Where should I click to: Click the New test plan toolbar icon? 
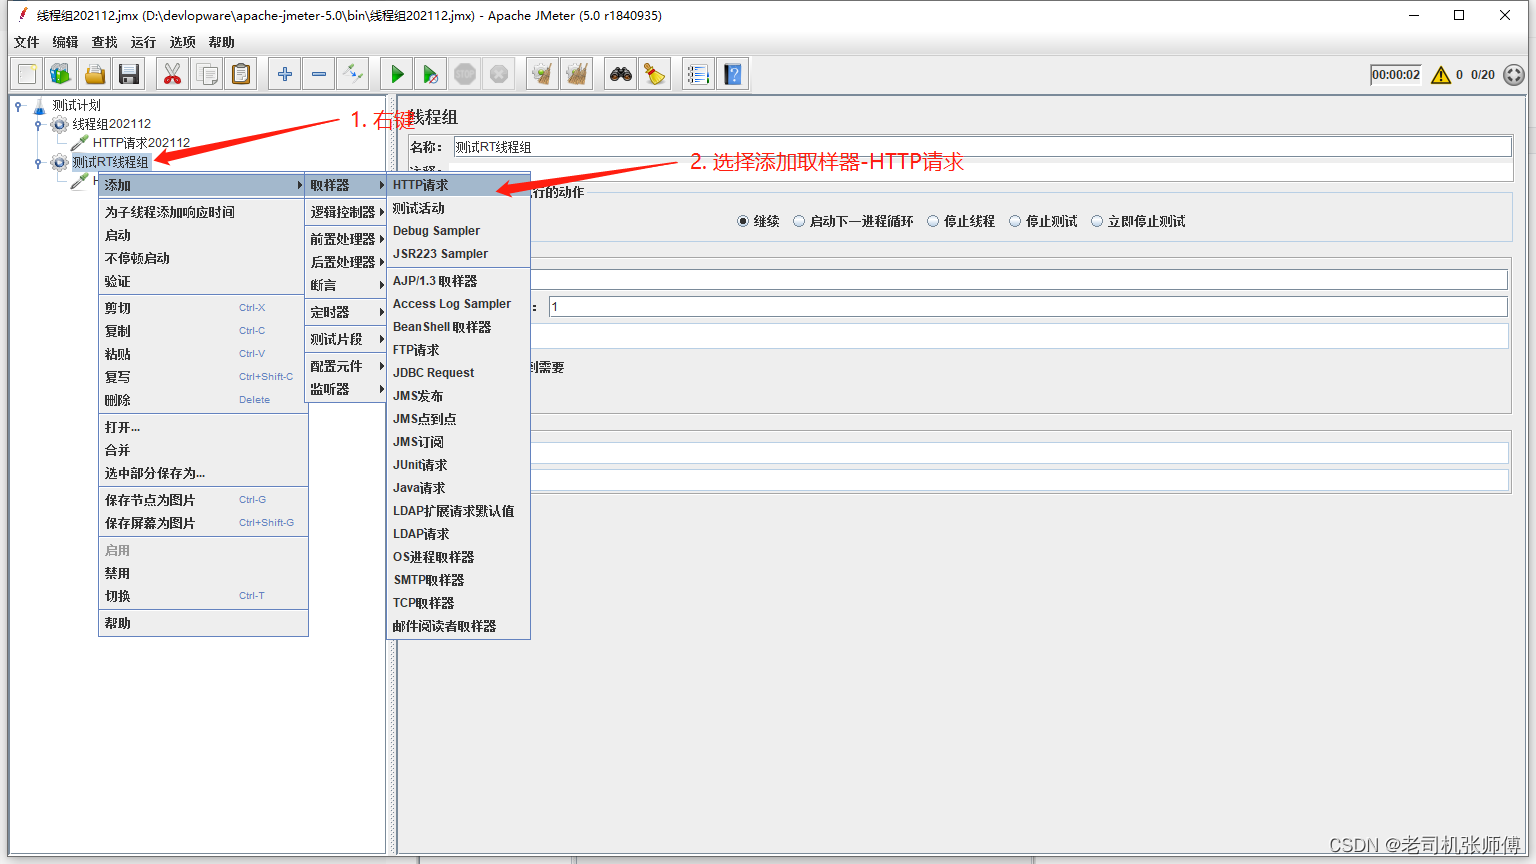[x=27, y=74]
